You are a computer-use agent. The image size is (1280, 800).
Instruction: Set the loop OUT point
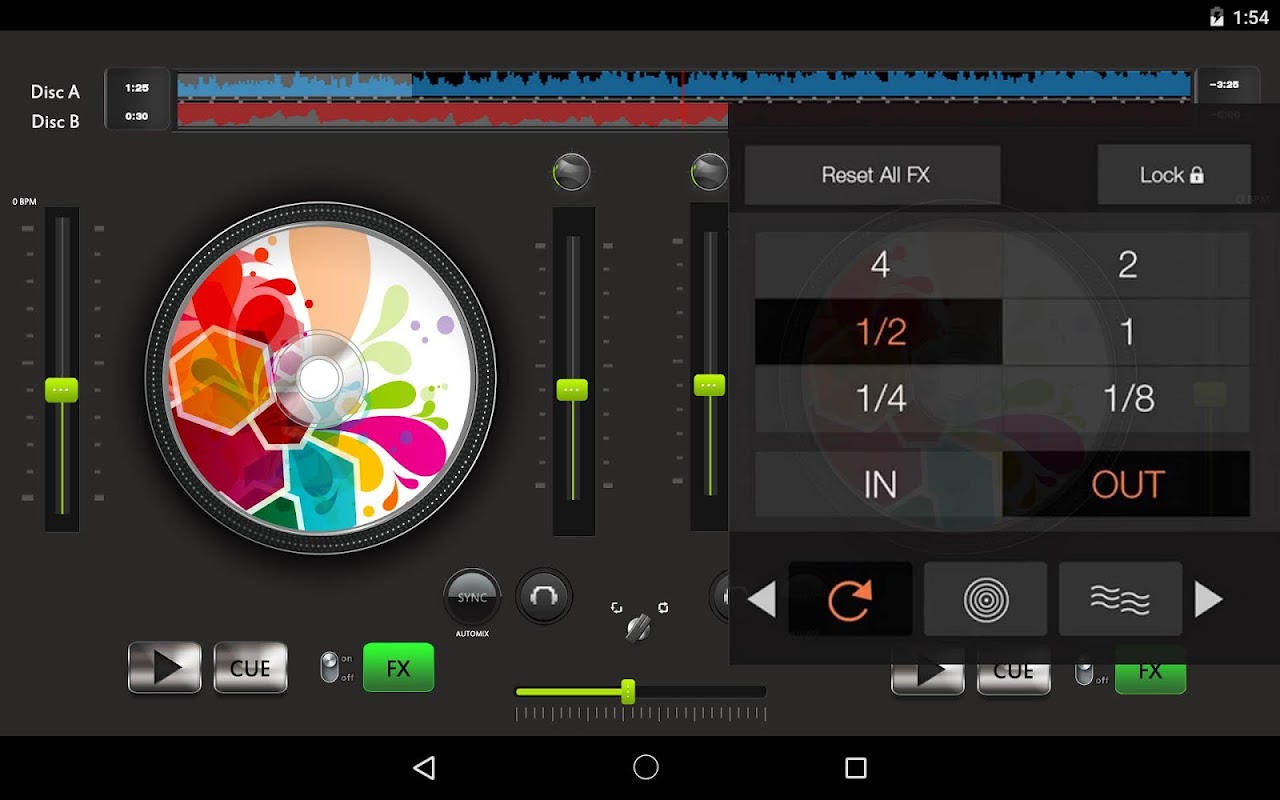coord(1127,484)
